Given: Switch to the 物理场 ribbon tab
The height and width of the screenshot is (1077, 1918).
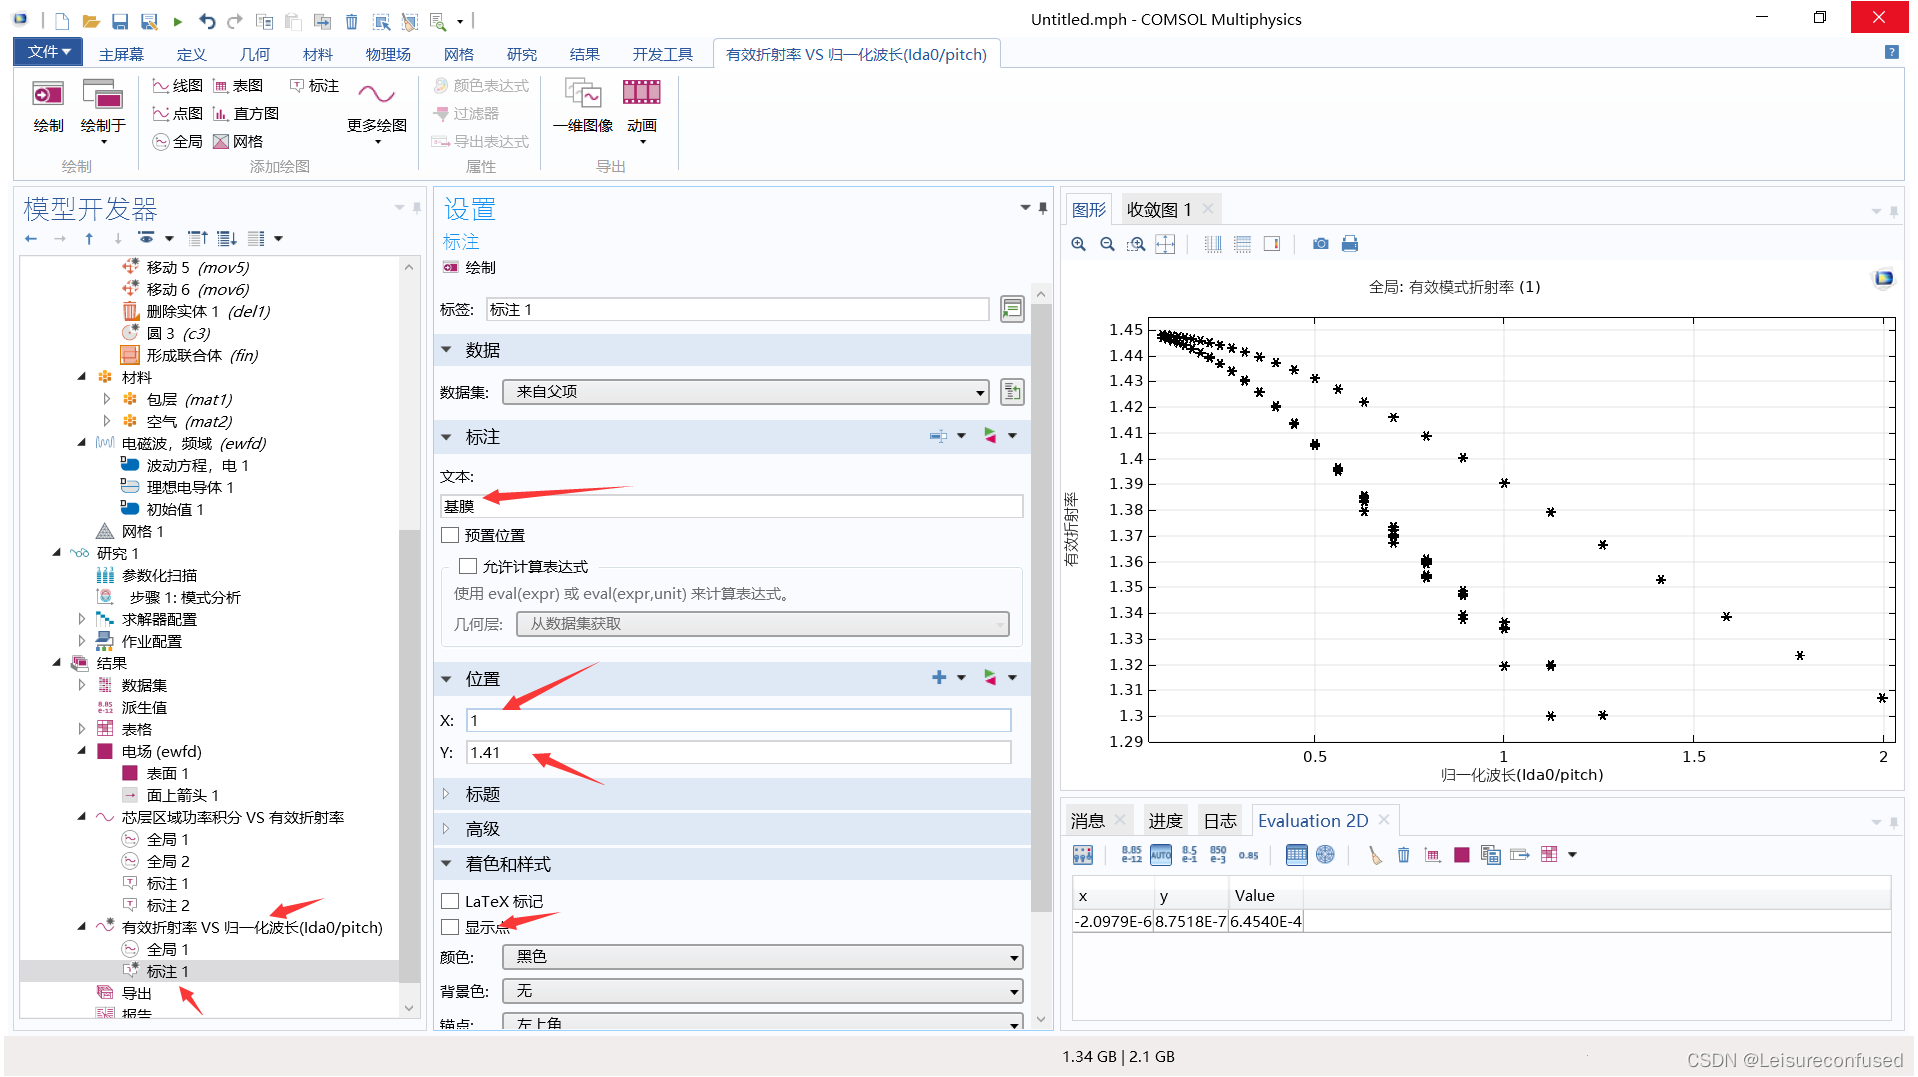Looking at the screenshot, I should [388, 54].
